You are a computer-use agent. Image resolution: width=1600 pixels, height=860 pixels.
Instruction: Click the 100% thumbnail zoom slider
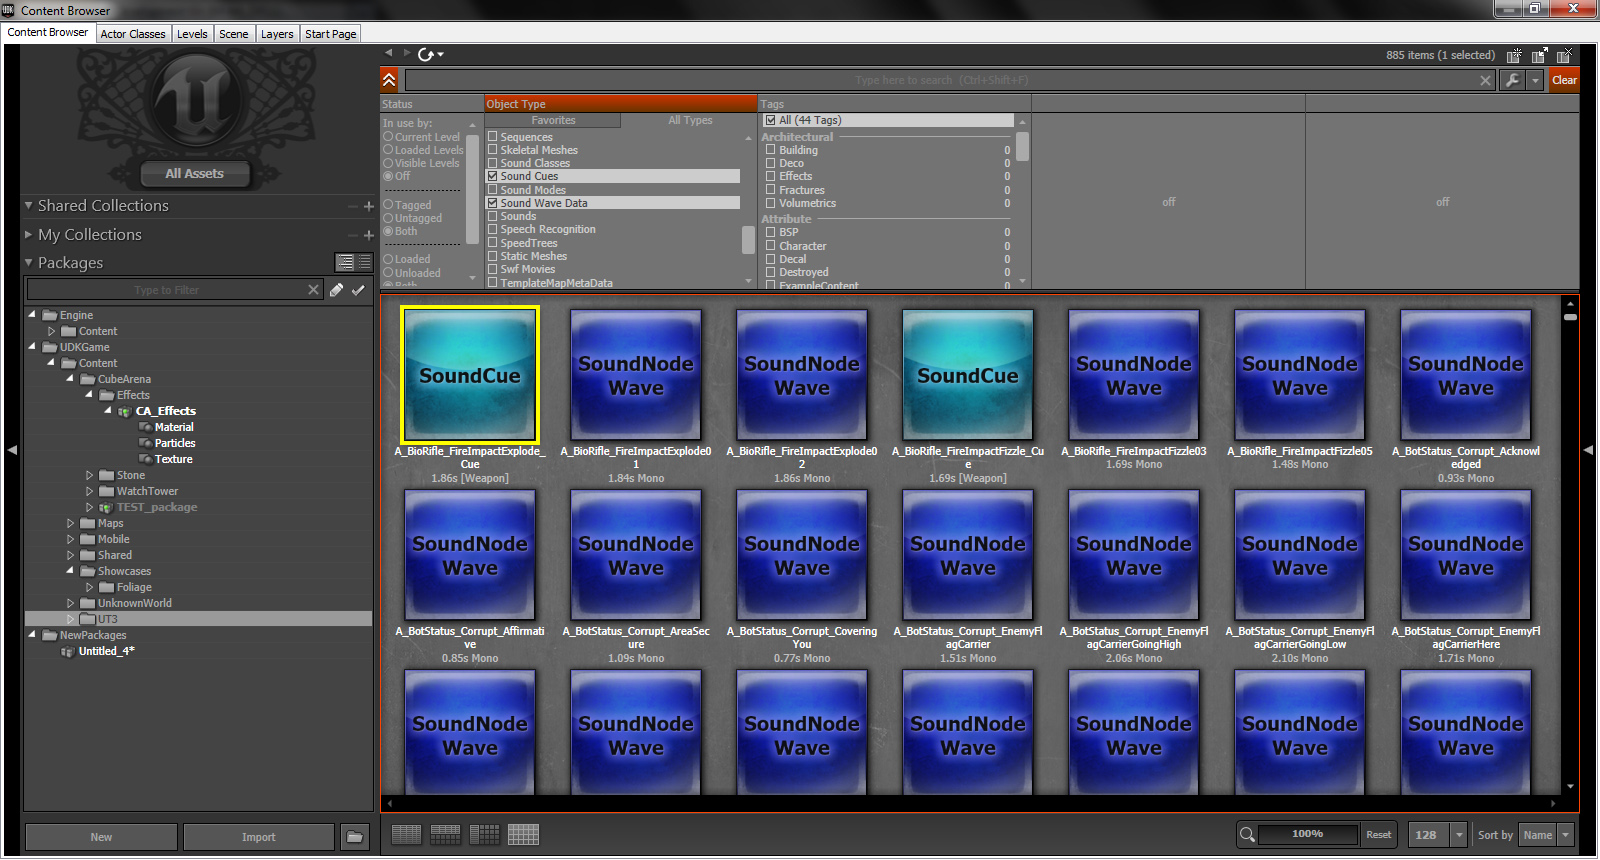(1307, 834)
